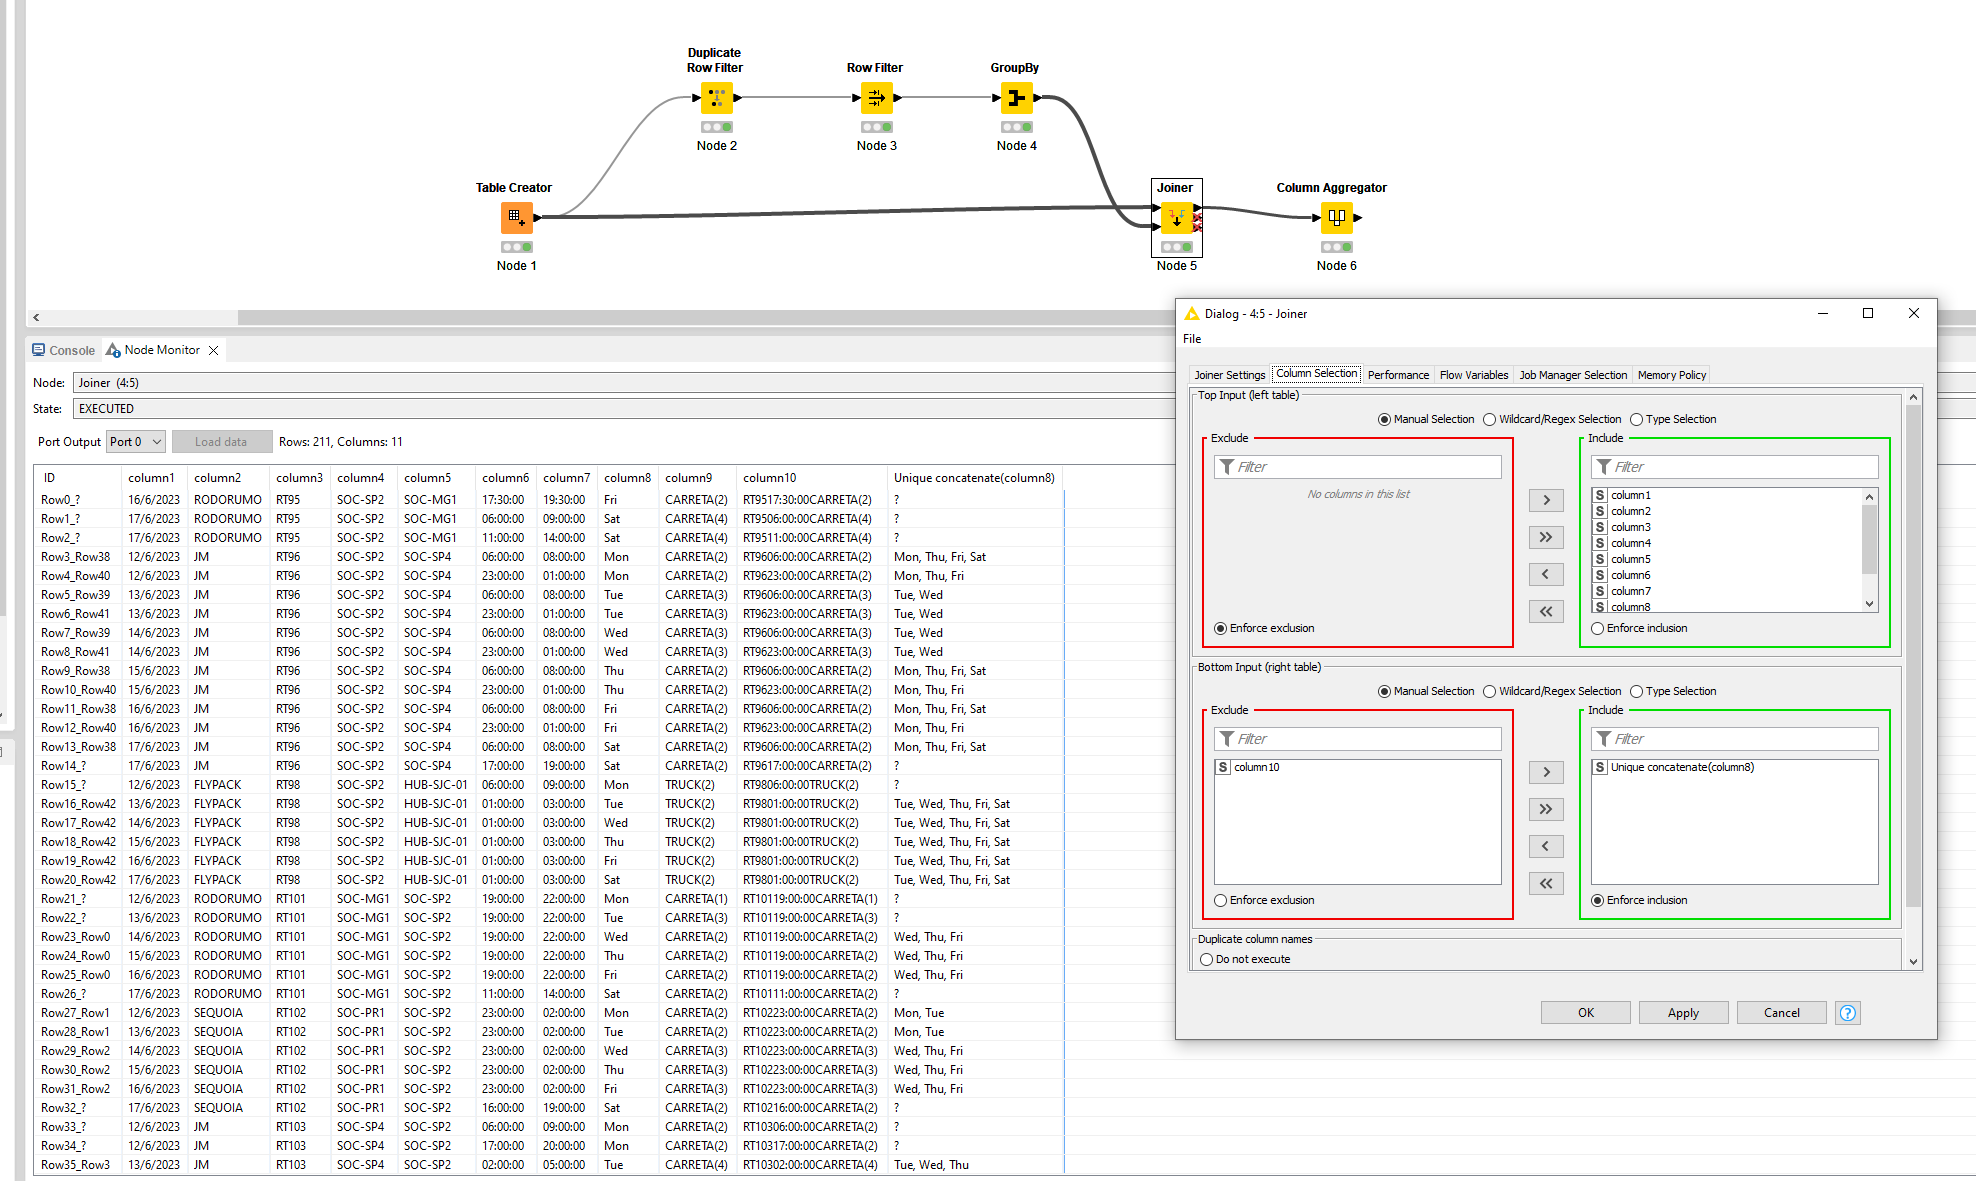Move all top-input columns to Include
1976x1181 pixels.
pos(1546,537)
